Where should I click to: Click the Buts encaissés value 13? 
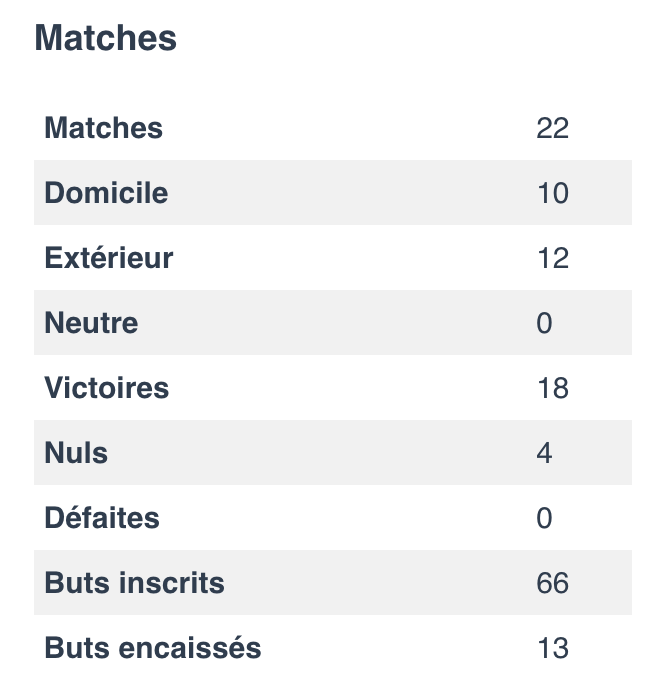tap(552, 648)
